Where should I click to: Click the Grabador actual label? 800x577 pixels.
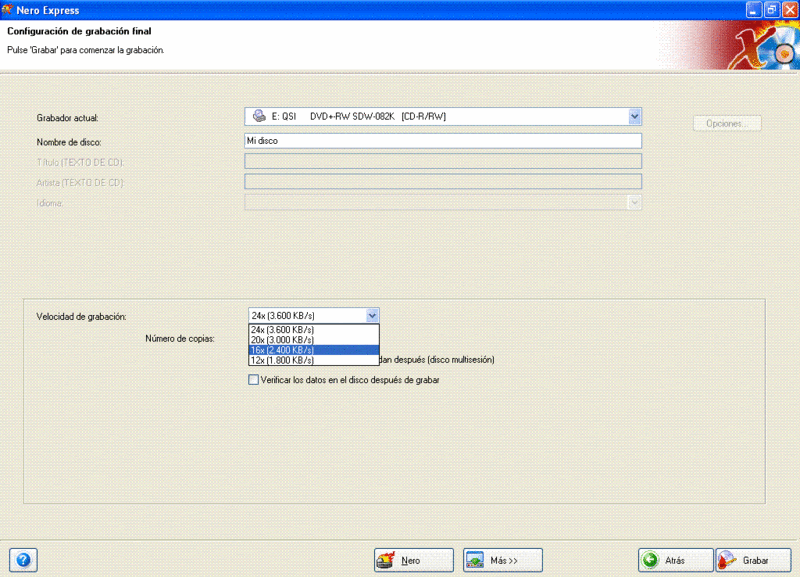67,118
